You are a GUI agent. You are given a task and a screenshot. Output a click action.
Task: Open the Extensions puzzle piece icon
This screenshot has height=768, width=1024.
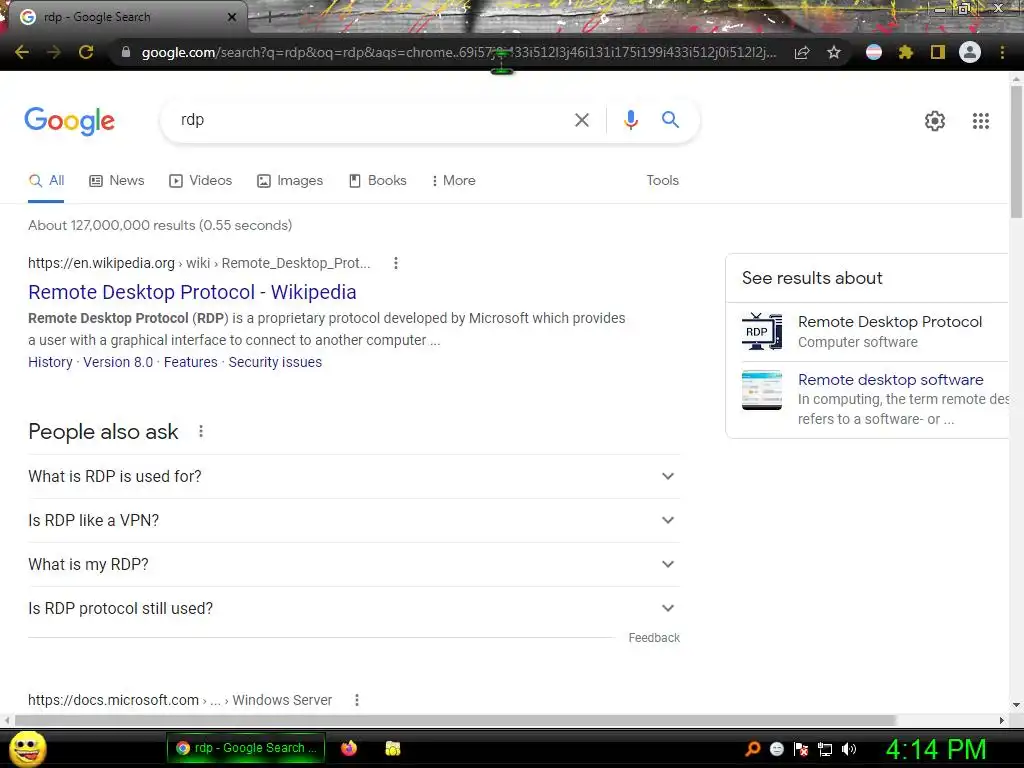click(x=906, y=52)
